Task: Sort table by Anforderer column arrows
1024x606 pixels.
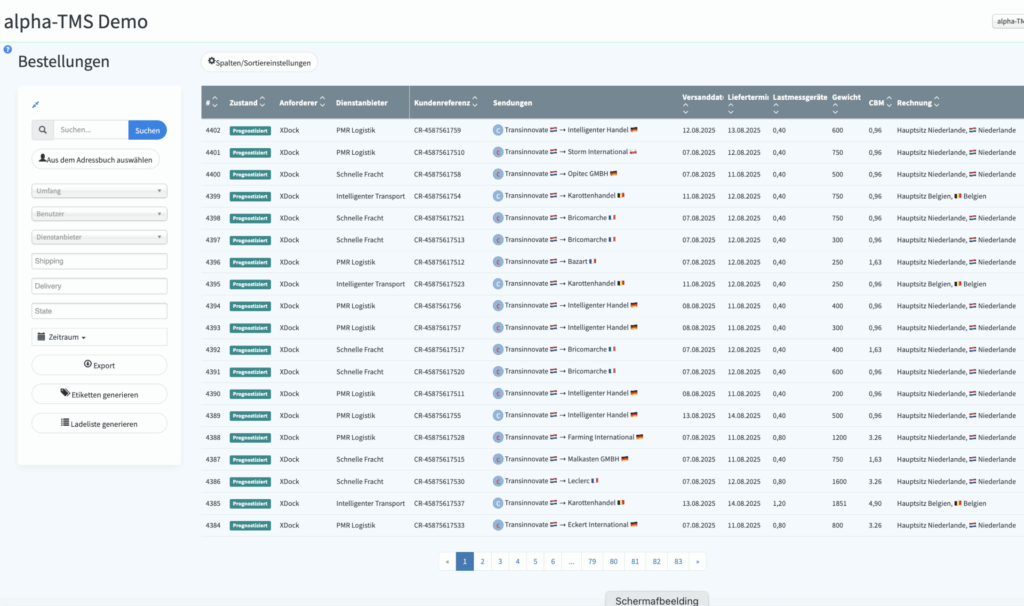Action: tap(322, 102)
